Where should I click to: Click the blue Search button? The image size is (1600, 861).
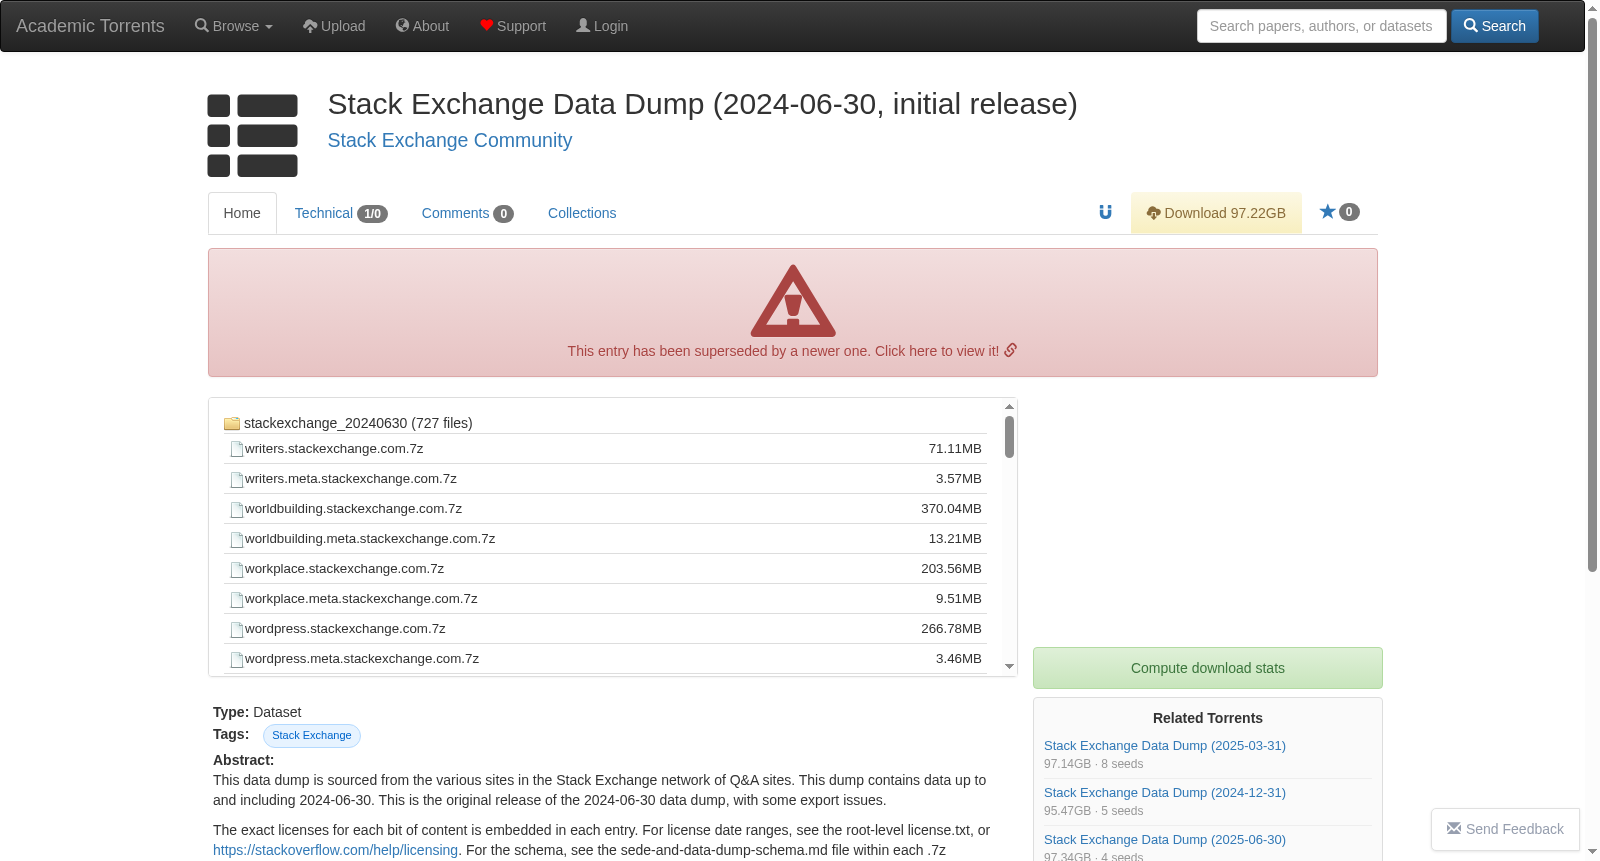(x=1495, y=26)
